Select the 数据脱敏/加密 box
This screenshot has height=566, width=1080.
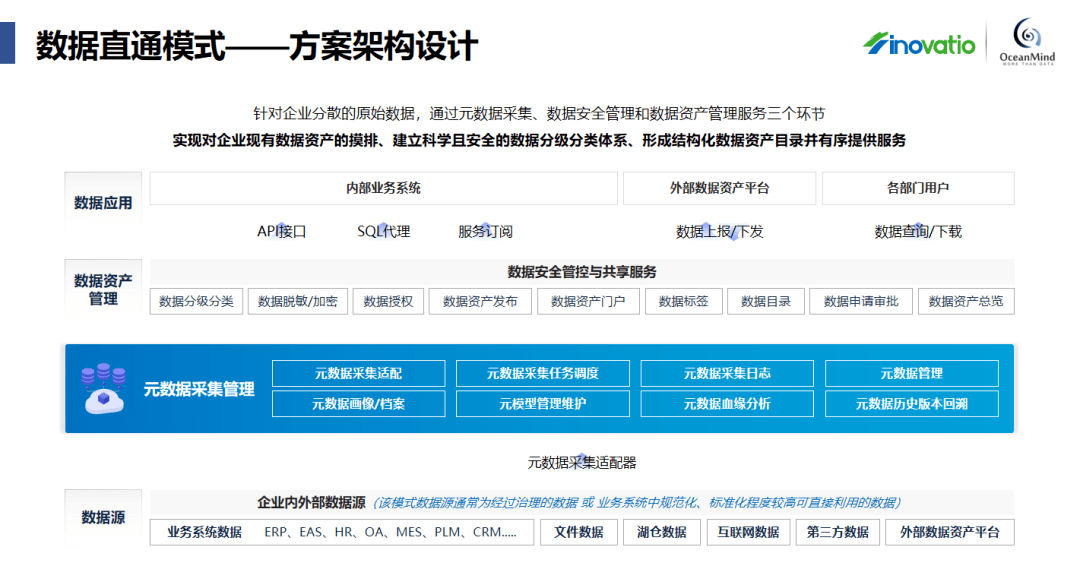pos(298,301)
